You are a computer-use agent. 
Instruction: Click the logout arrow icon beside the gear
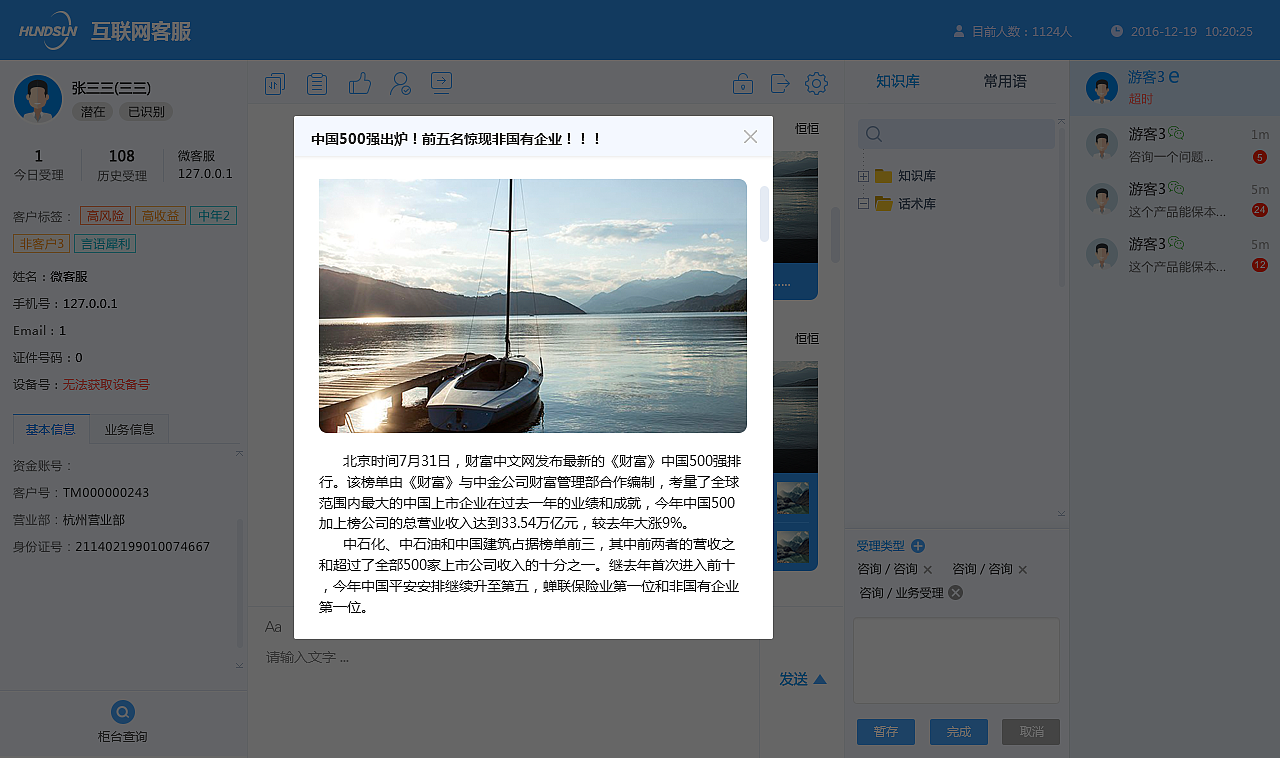[780, 84]
